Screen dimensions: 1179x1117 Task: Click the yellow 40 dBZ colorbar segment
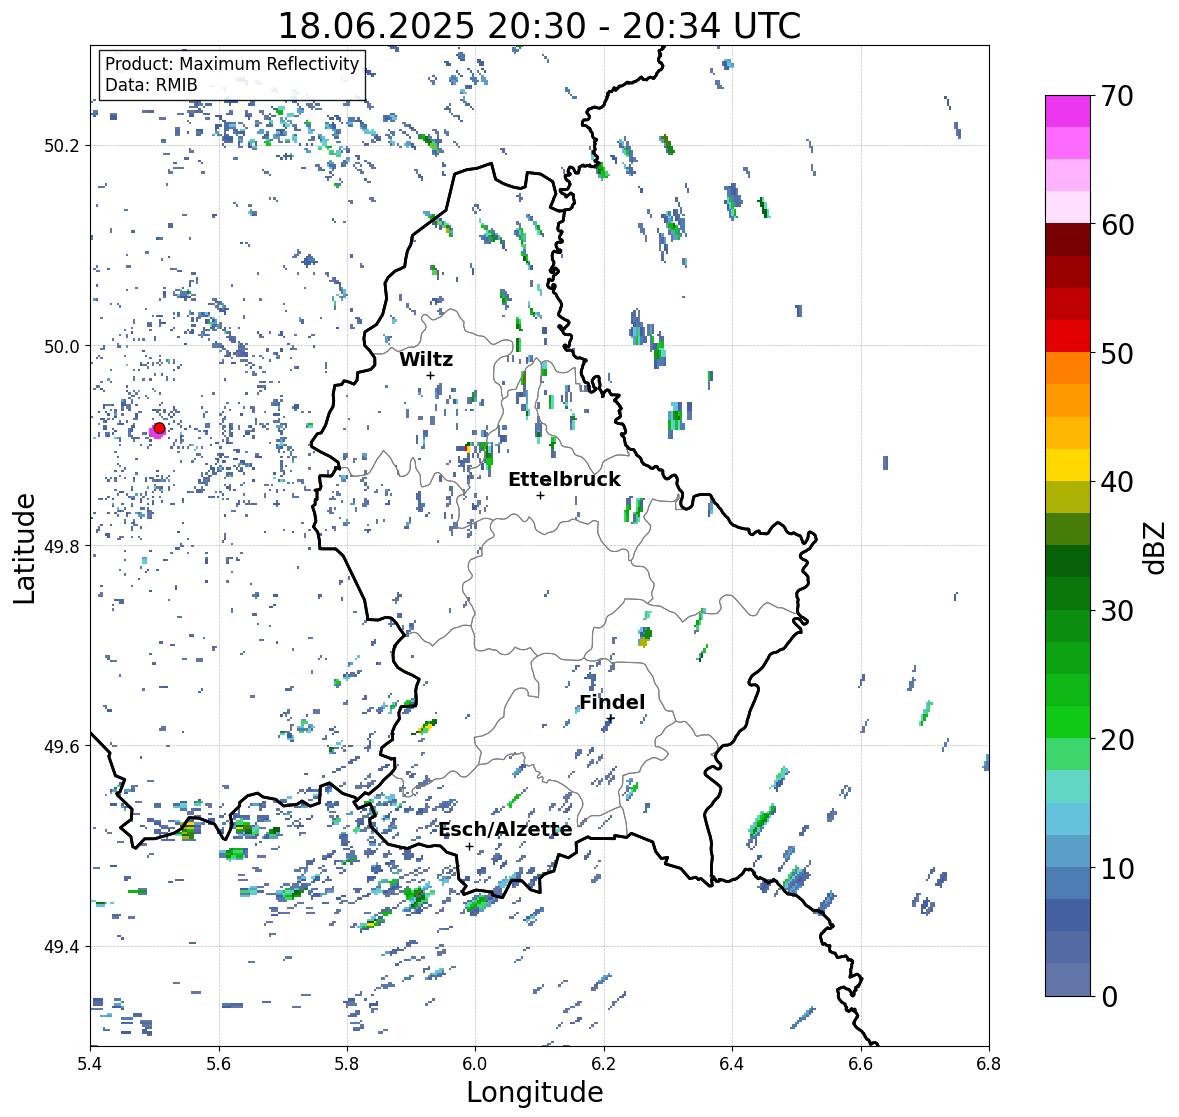[1068, 465]
